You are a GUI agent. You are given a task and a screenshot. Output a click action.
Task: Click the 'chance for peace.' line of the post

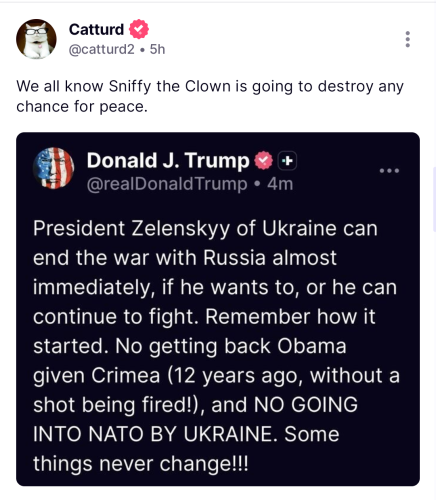[x=82, y=107]
